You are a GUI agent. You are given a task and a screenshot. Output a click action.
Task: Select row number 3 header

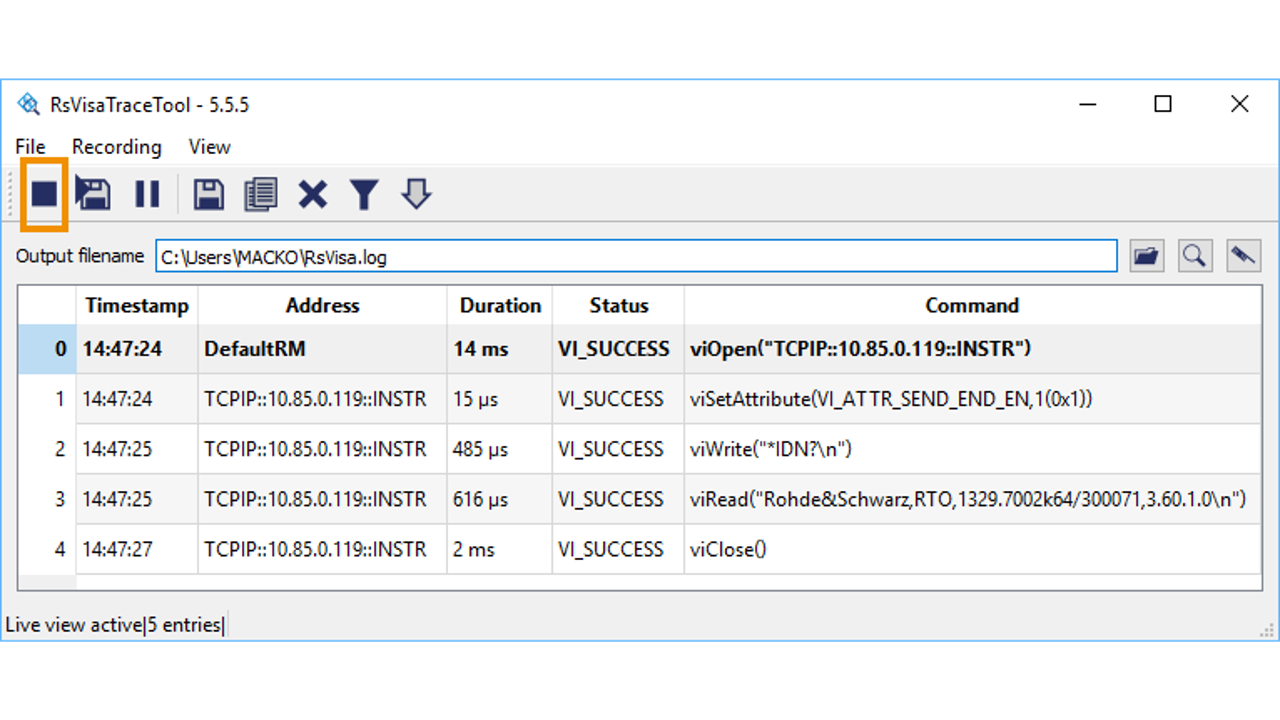coord(47,499)
